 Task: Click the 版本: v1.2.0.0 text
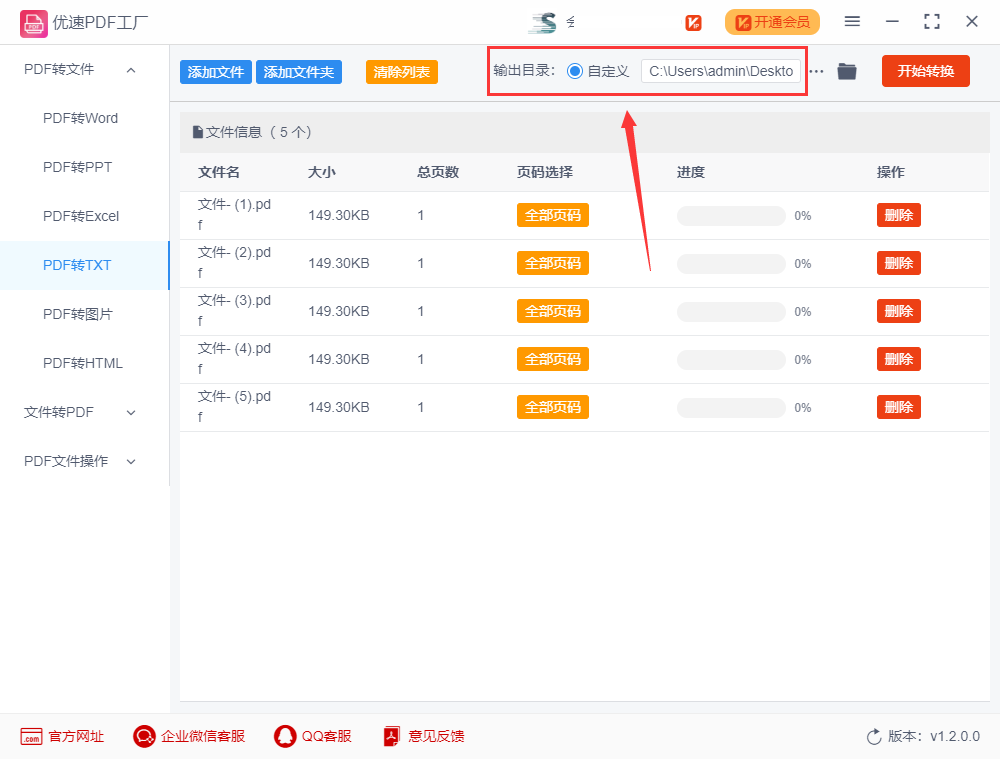934,736
